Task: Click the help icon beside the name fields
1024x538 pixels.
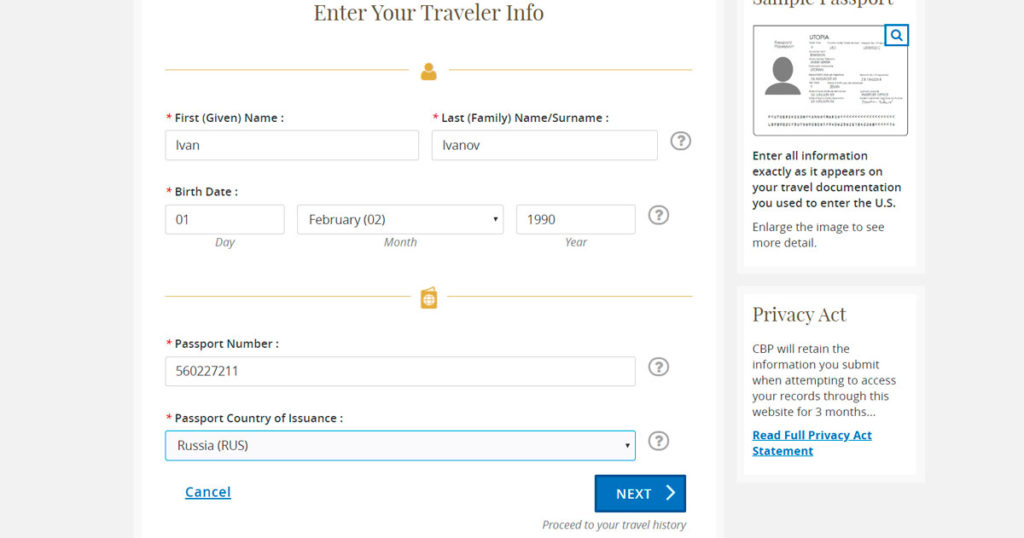Action: pyautogui.click(x=680, y=141)
